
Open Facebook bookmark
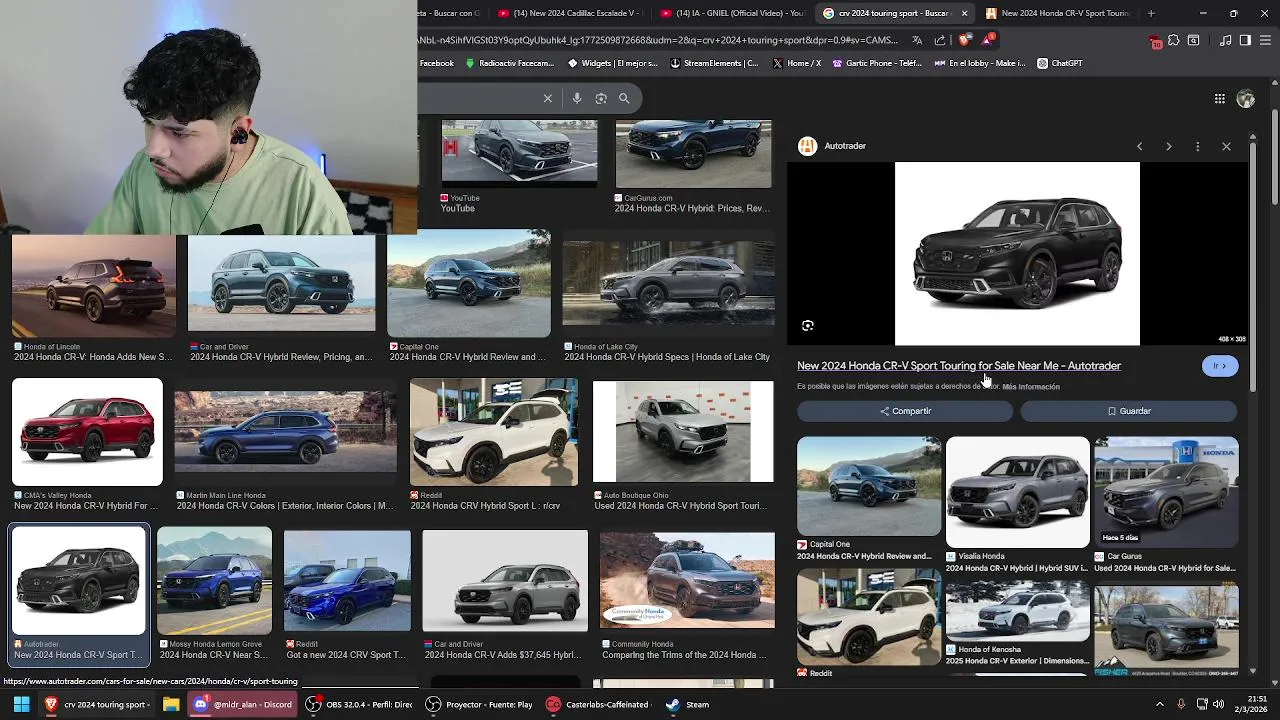[436, 63]
